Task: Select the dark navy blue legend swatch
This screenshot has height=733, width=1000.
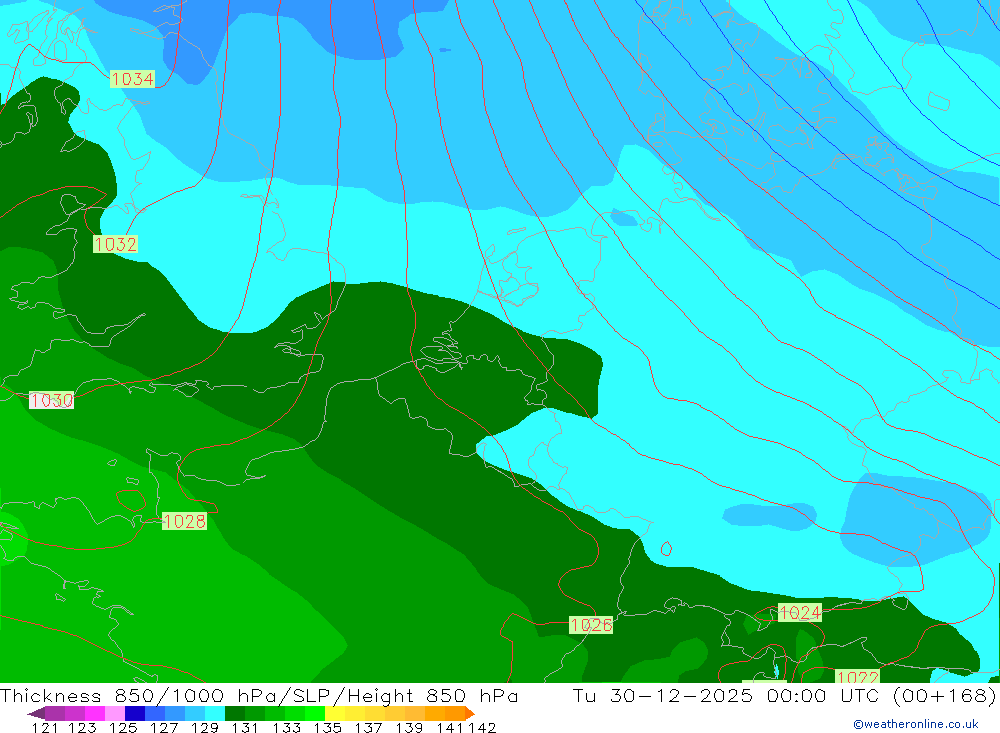Action: [x=135, y=713]
